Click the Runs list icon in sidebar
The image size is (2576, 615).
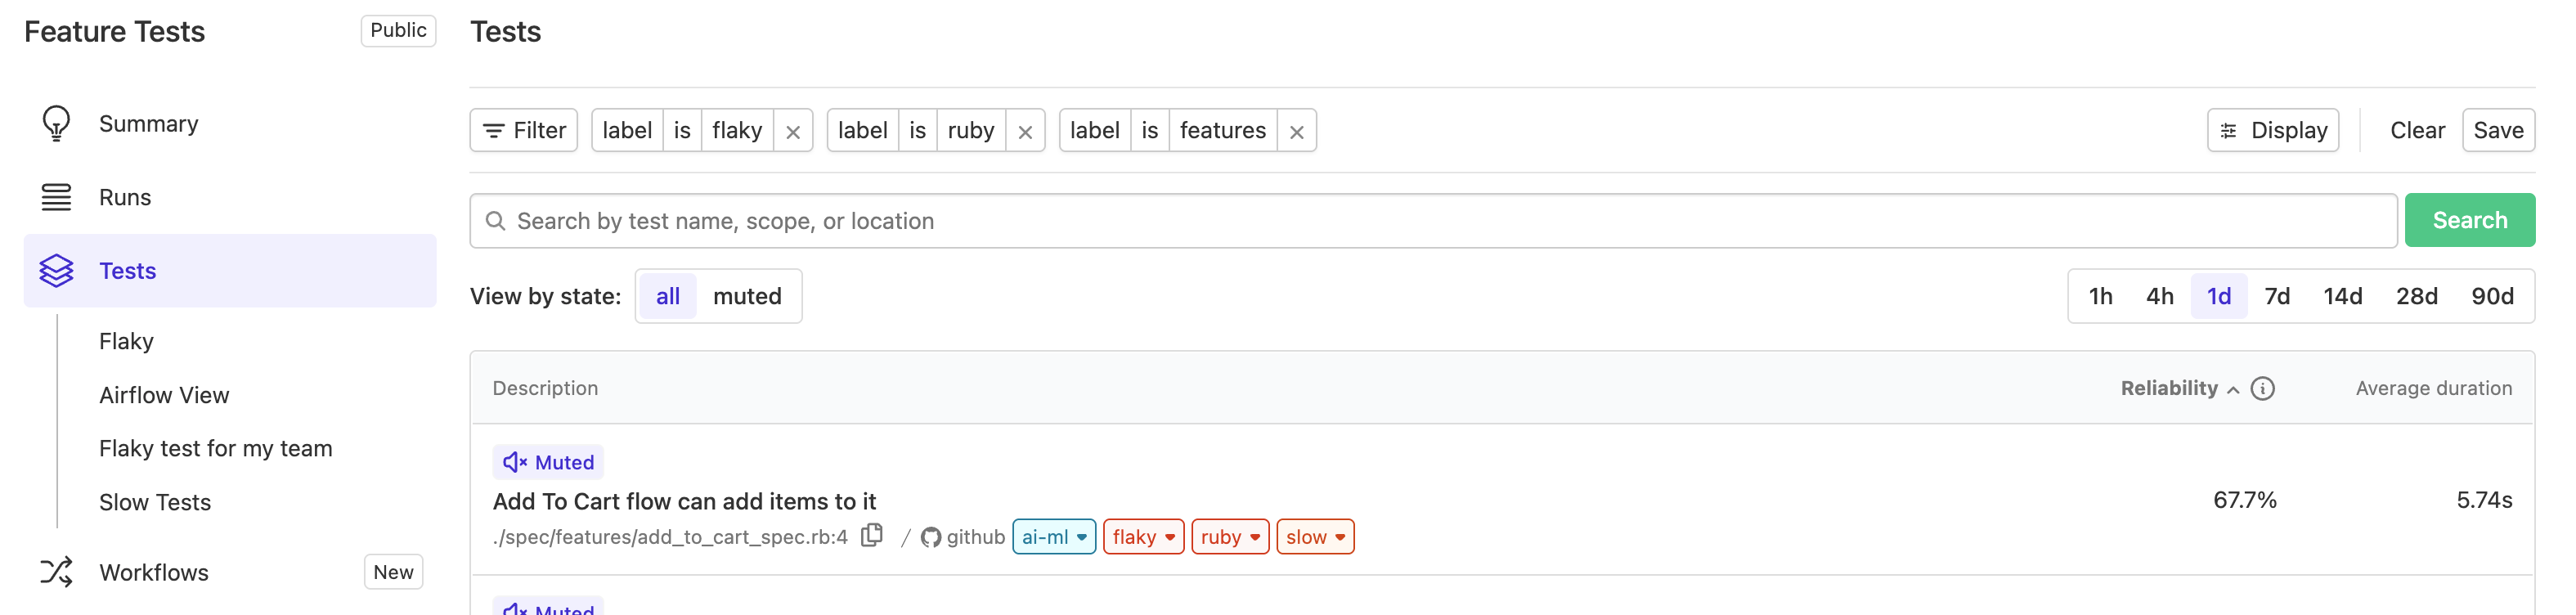click(x=56, y=198)
